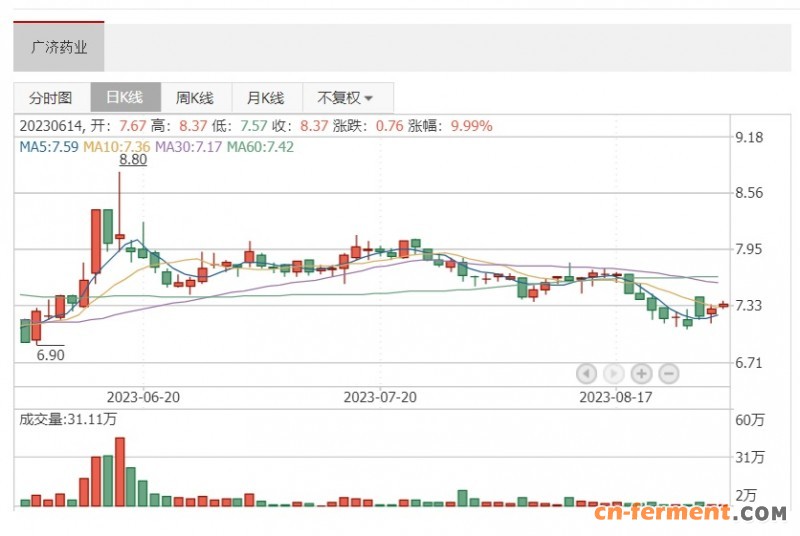Click the chart scroll-left arrow icon
This screenshot has height=536, width=800.
point(587,373)
